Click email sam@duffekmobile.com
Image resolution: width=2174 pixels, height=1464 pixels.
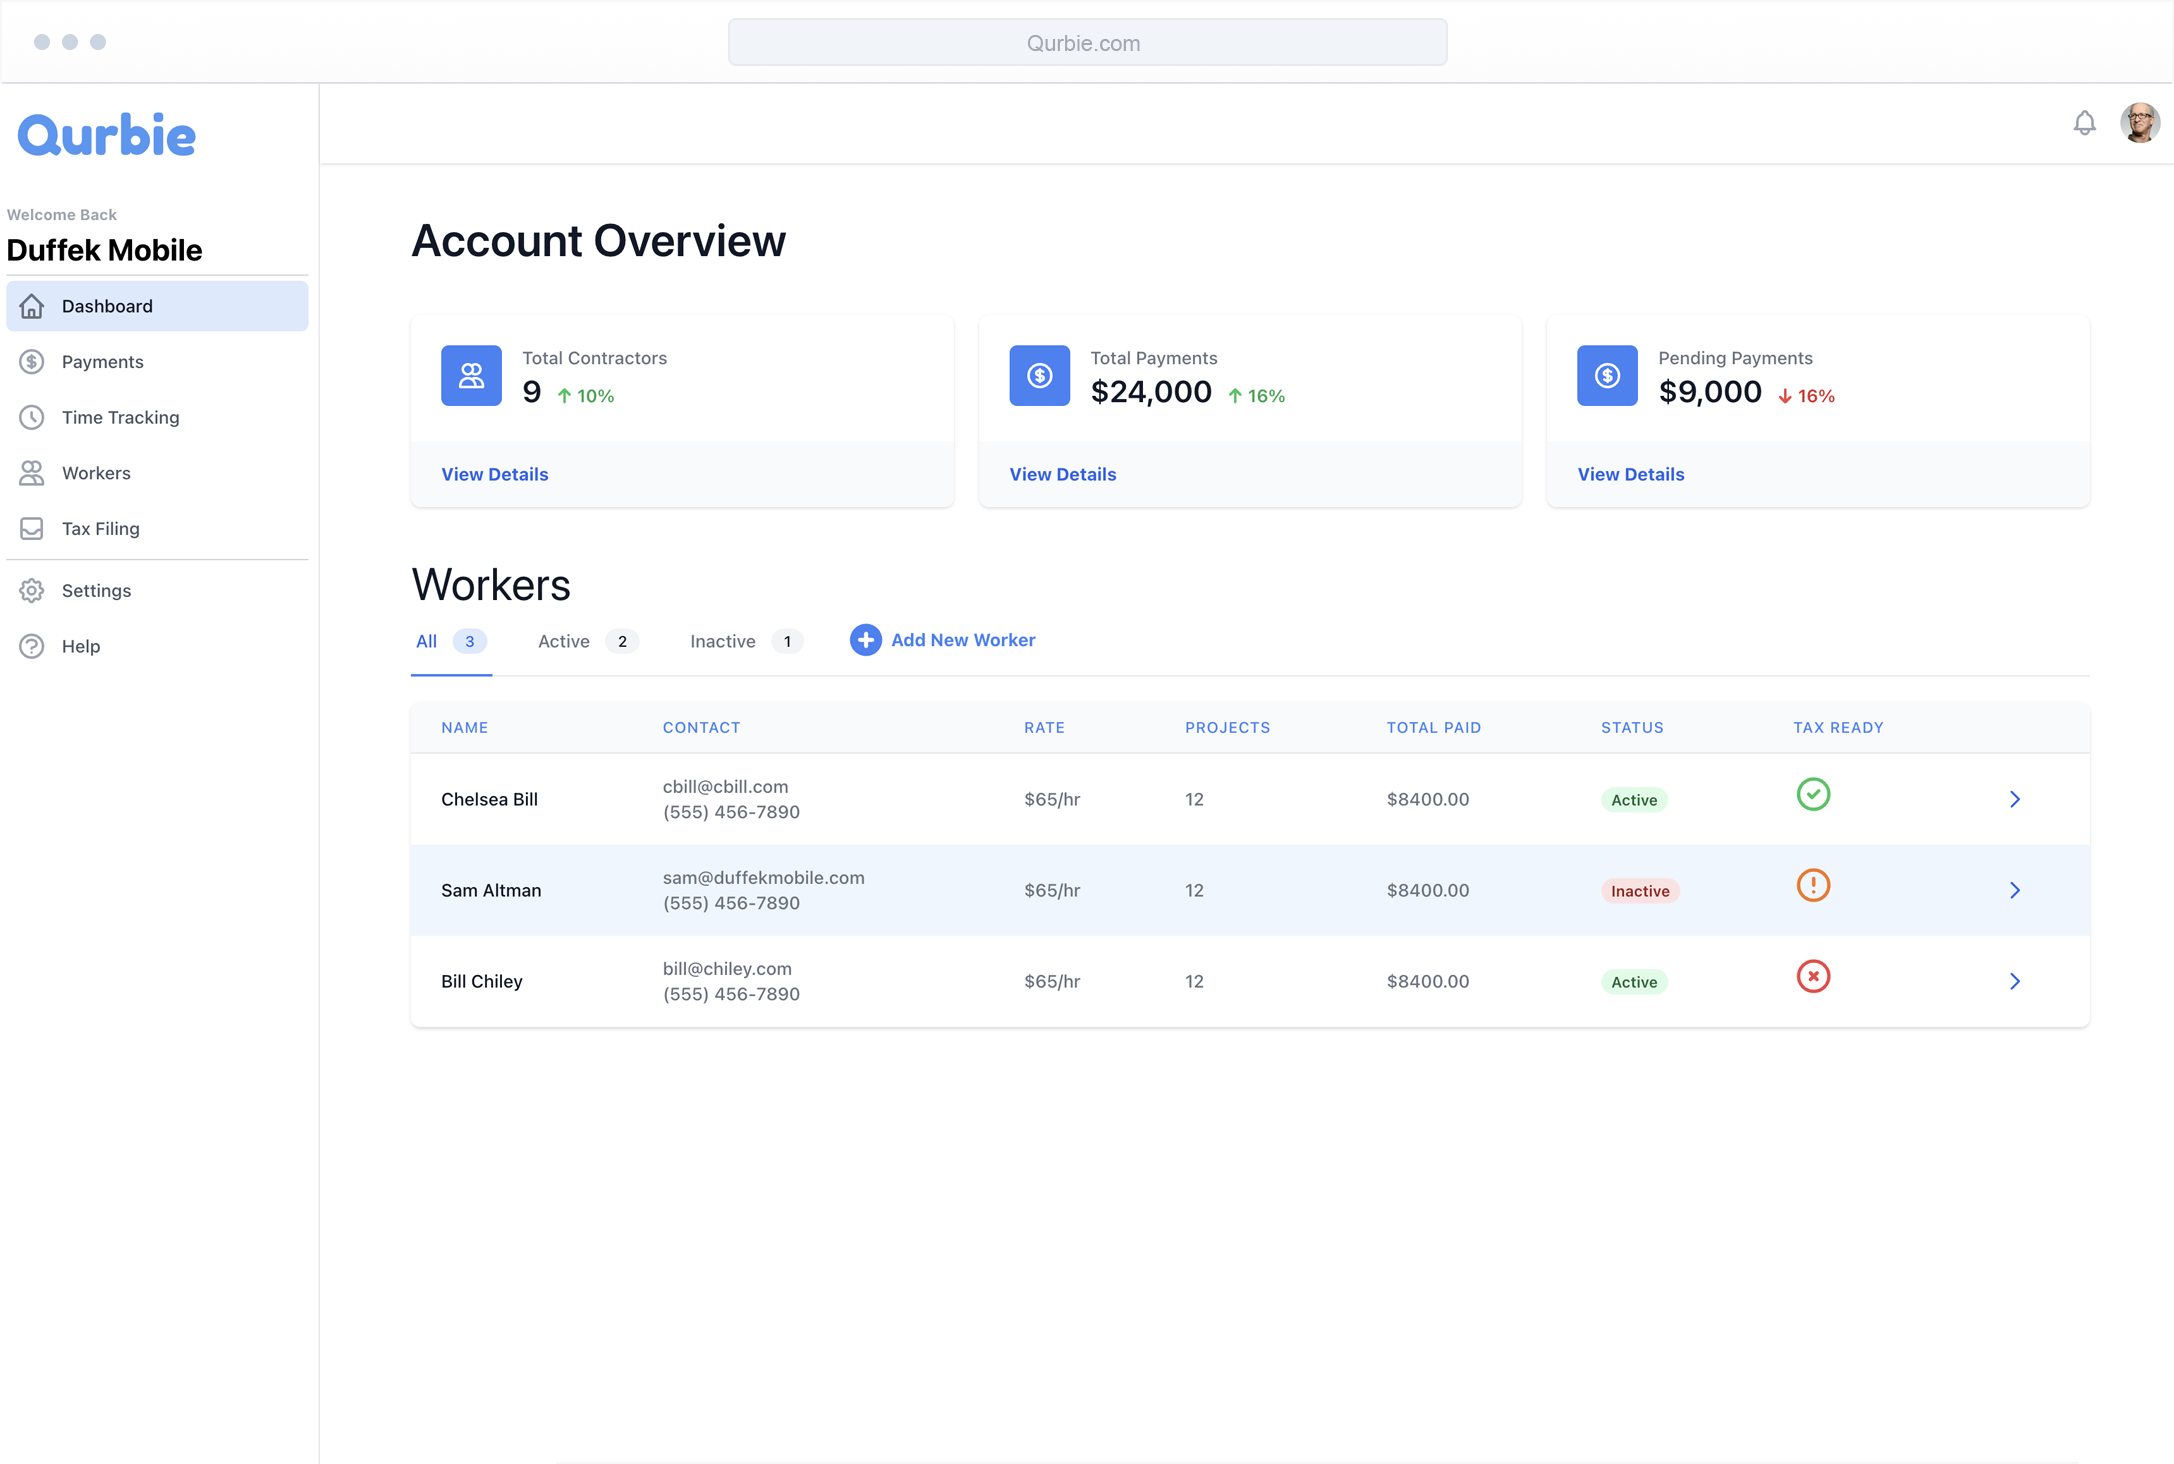point(763,878)
